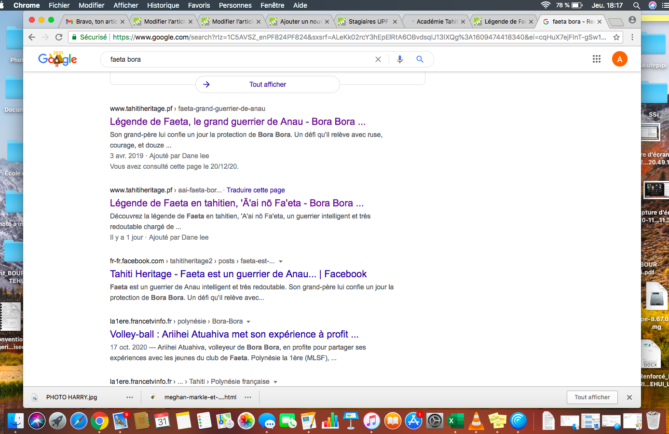Open PHOTO HARRY.jpg download options
The image size is (669, 434).
[130, 397]
